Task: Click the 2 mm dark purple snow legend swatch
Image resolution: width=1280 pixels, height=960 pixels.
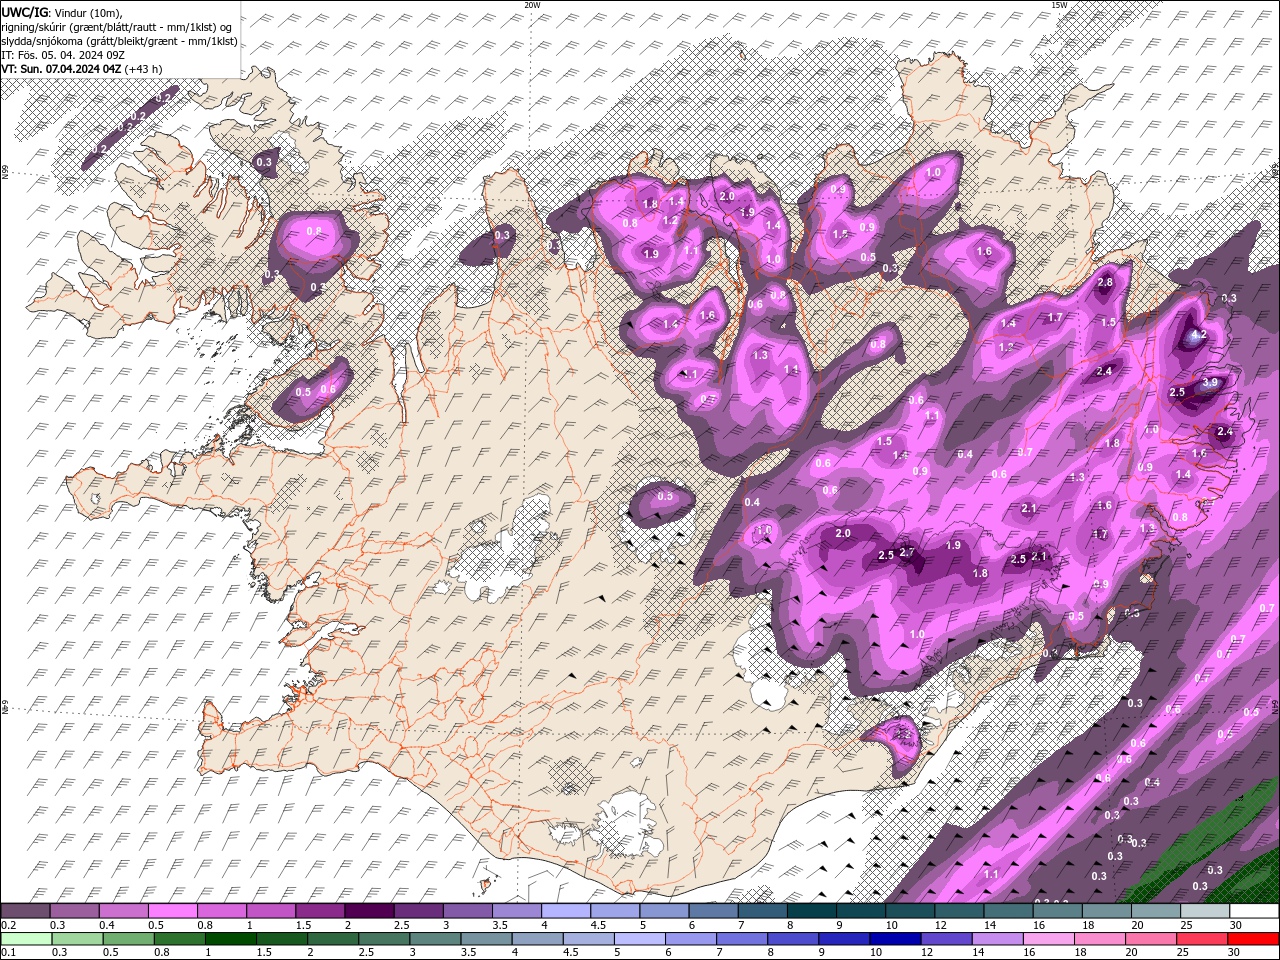Action: pos(369,911)
